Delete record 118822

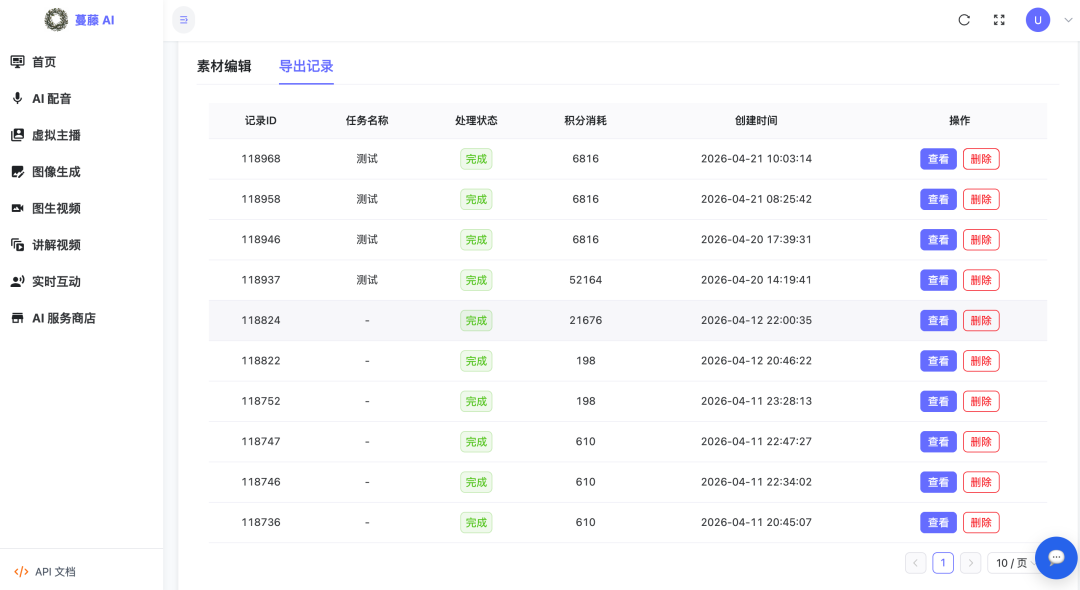981,361
